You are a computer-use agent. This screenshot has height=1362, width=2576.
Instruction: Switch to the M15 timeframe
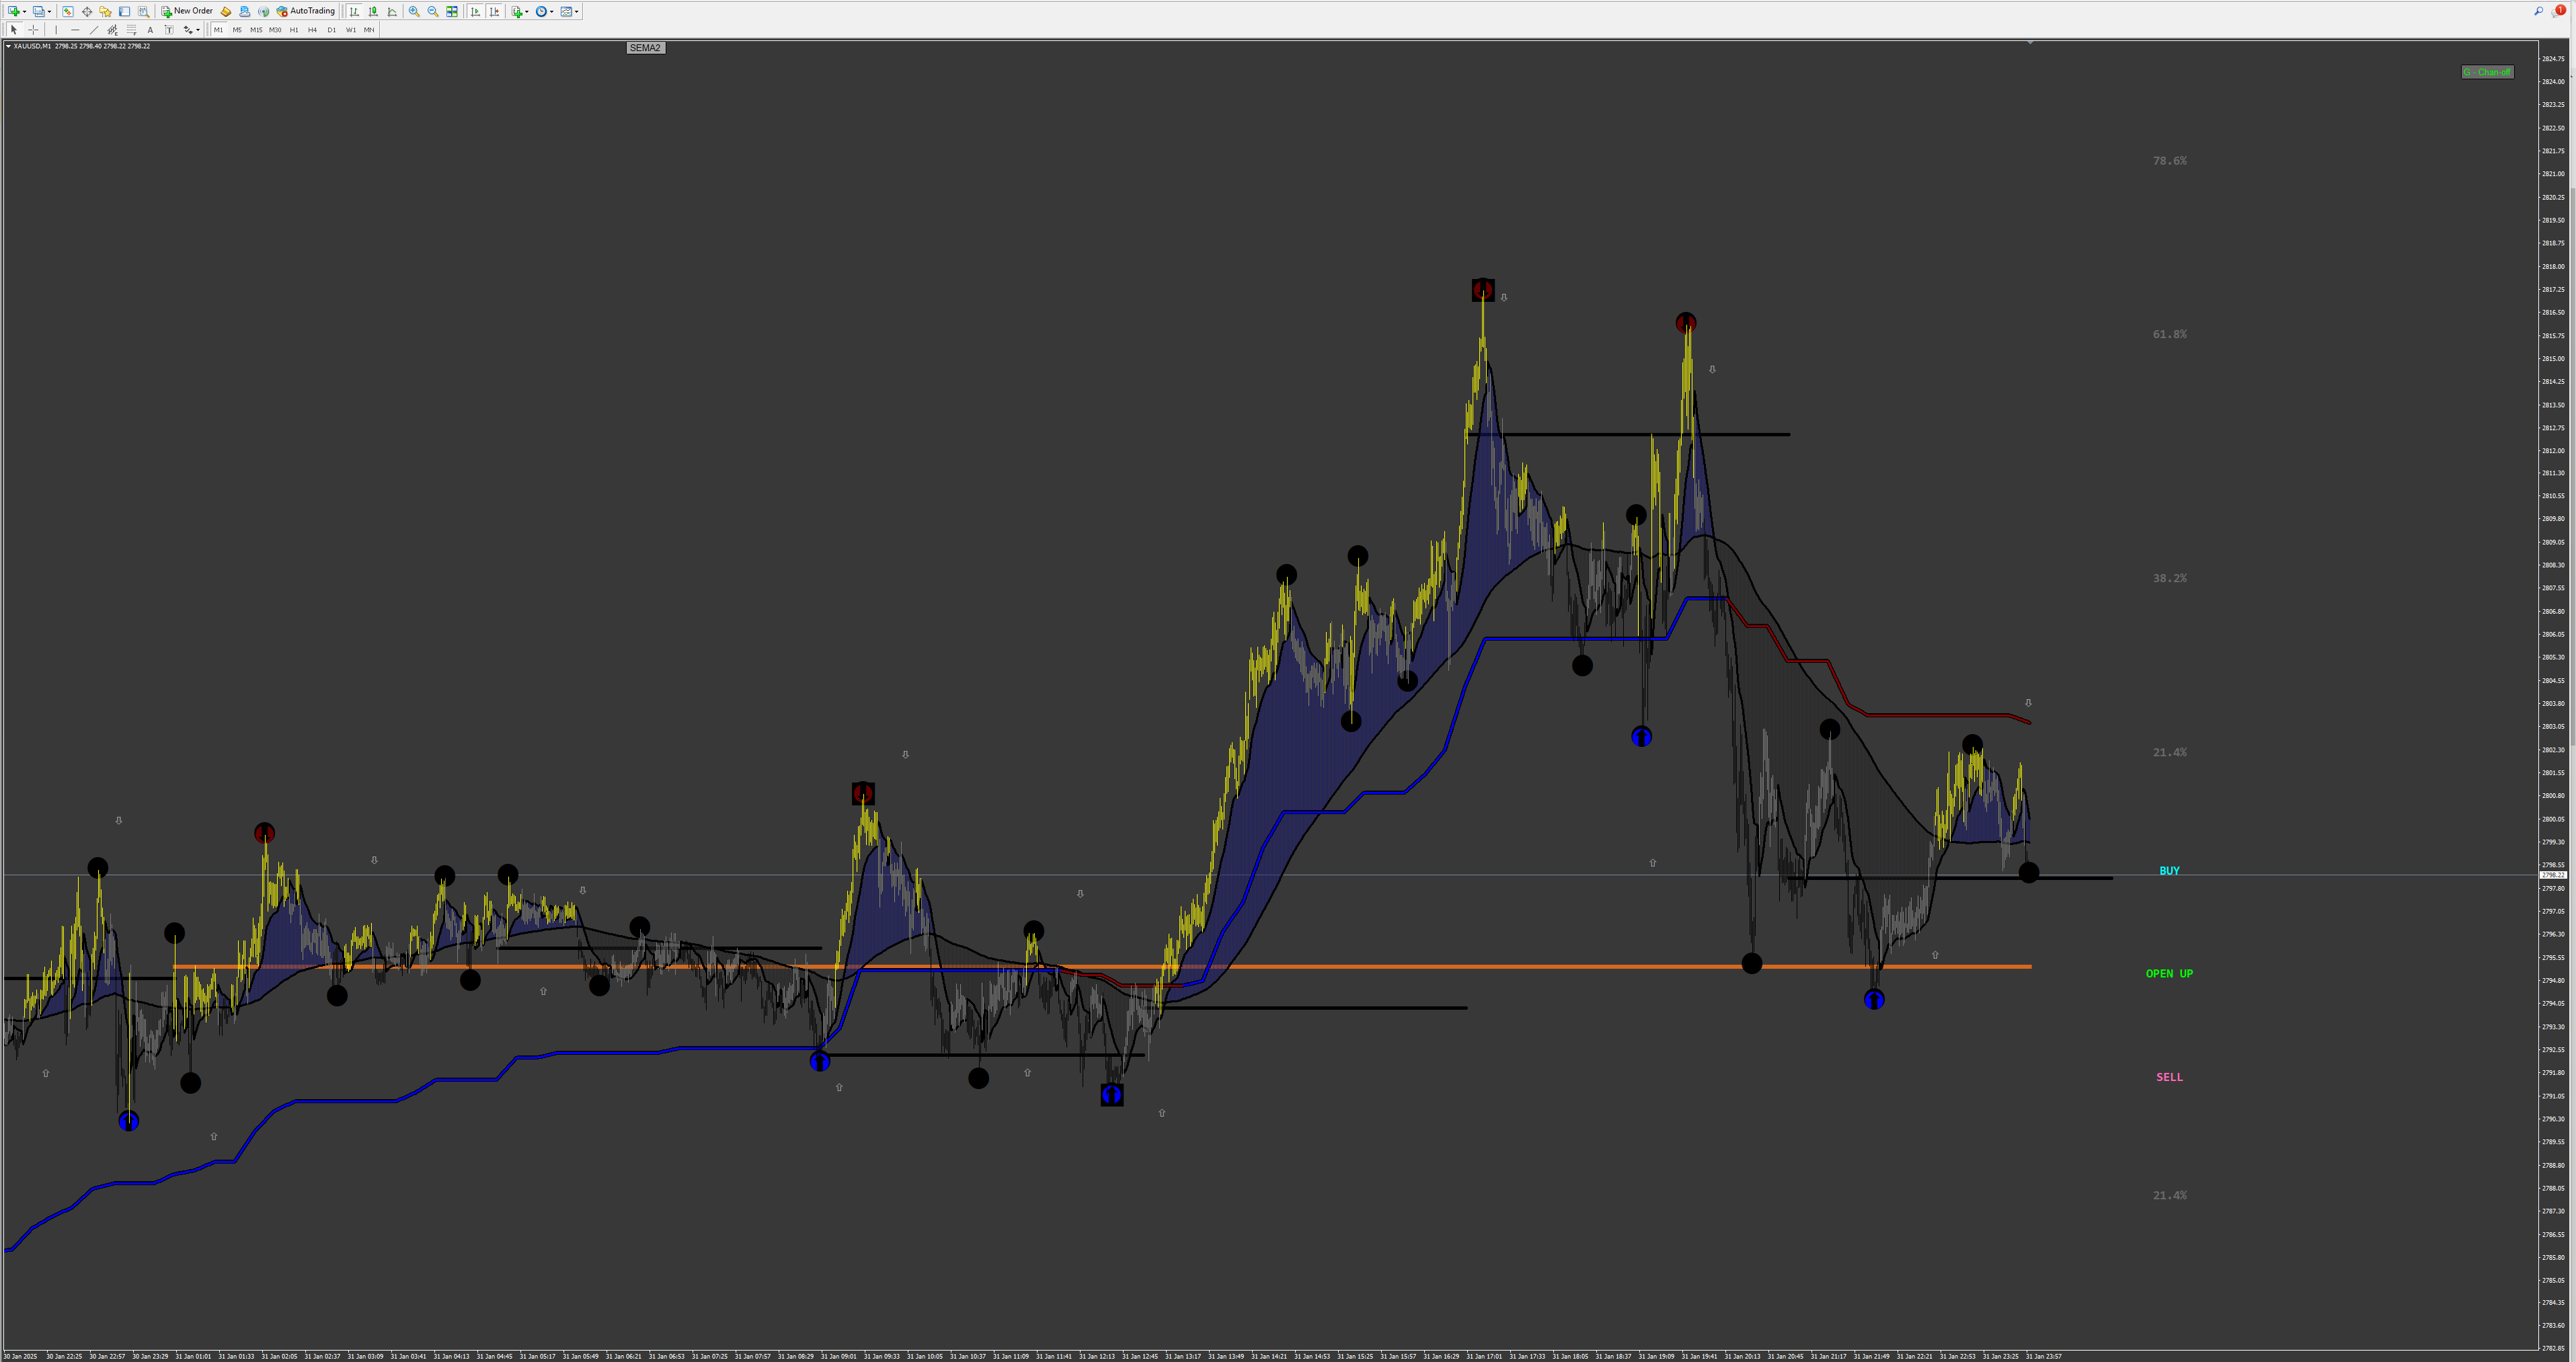(x=256, y=30)
